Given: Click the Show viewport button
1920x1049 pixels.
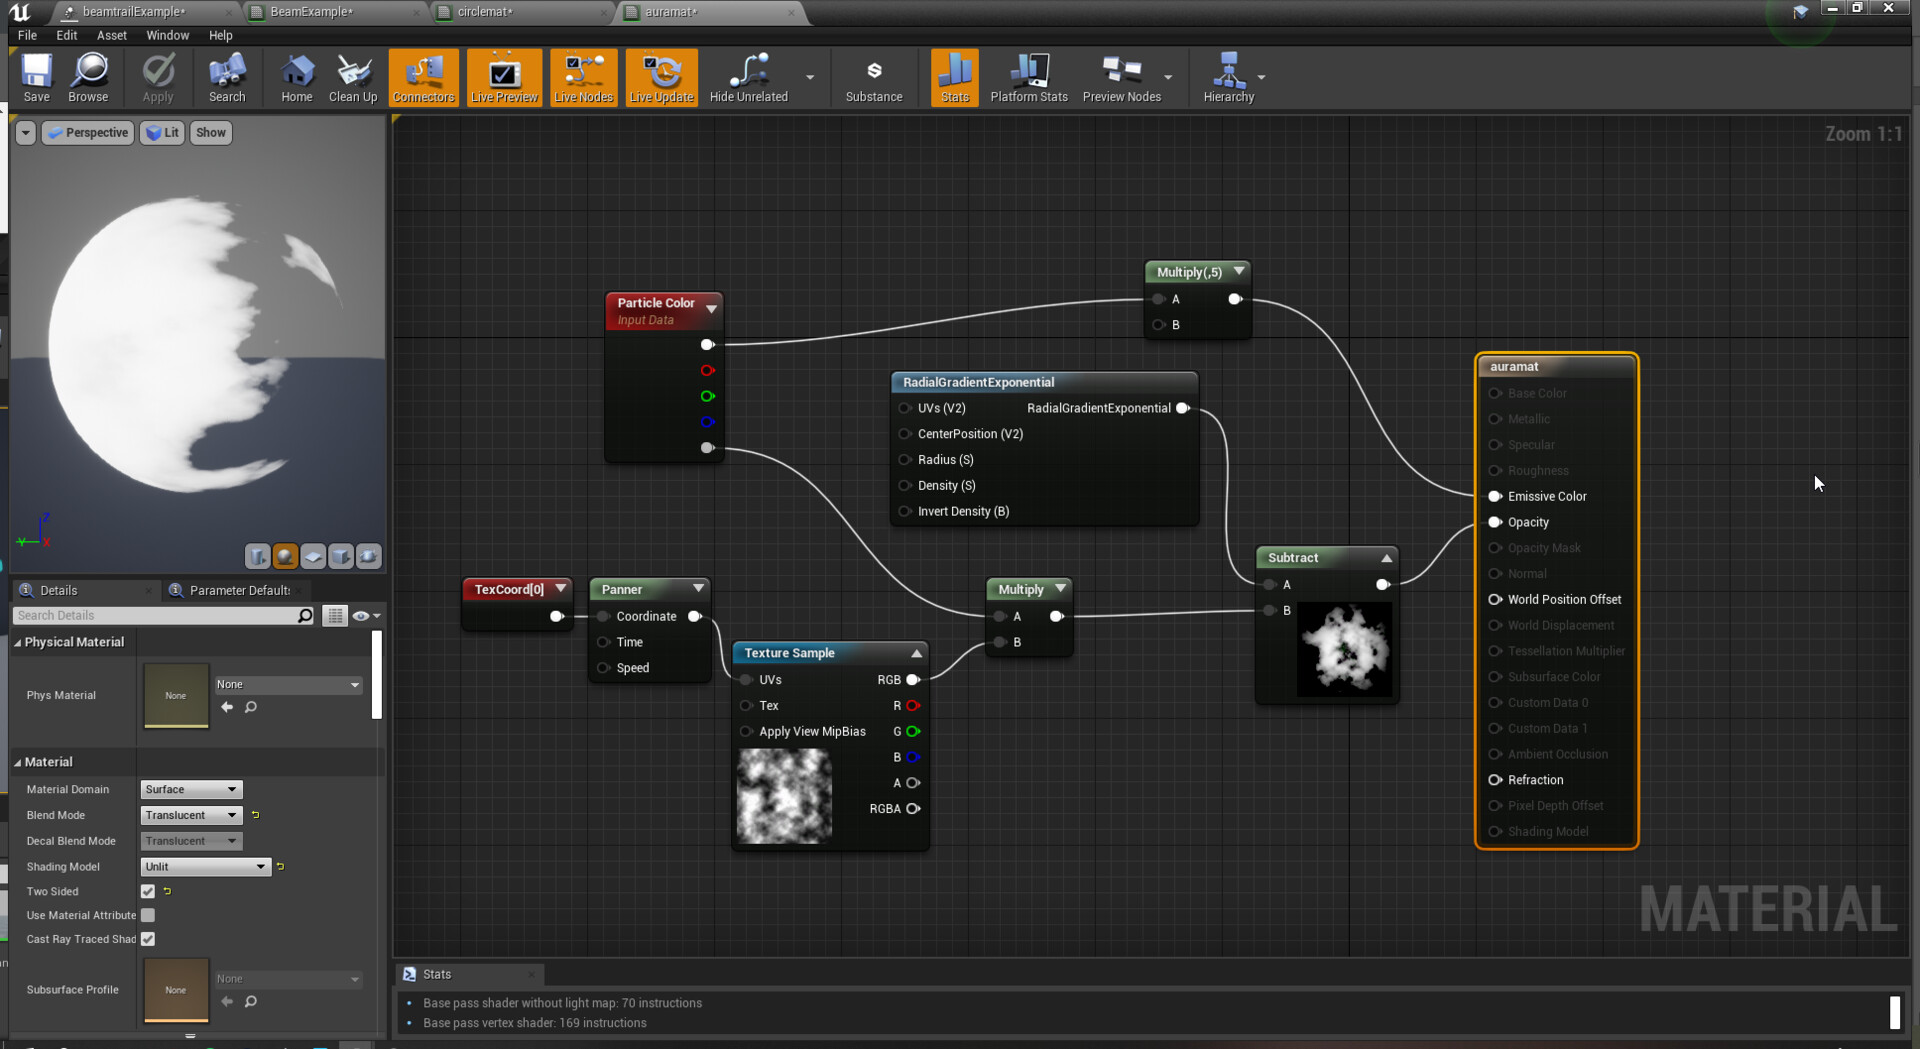Looking at the screenshot, I should (x=211, y=132).
